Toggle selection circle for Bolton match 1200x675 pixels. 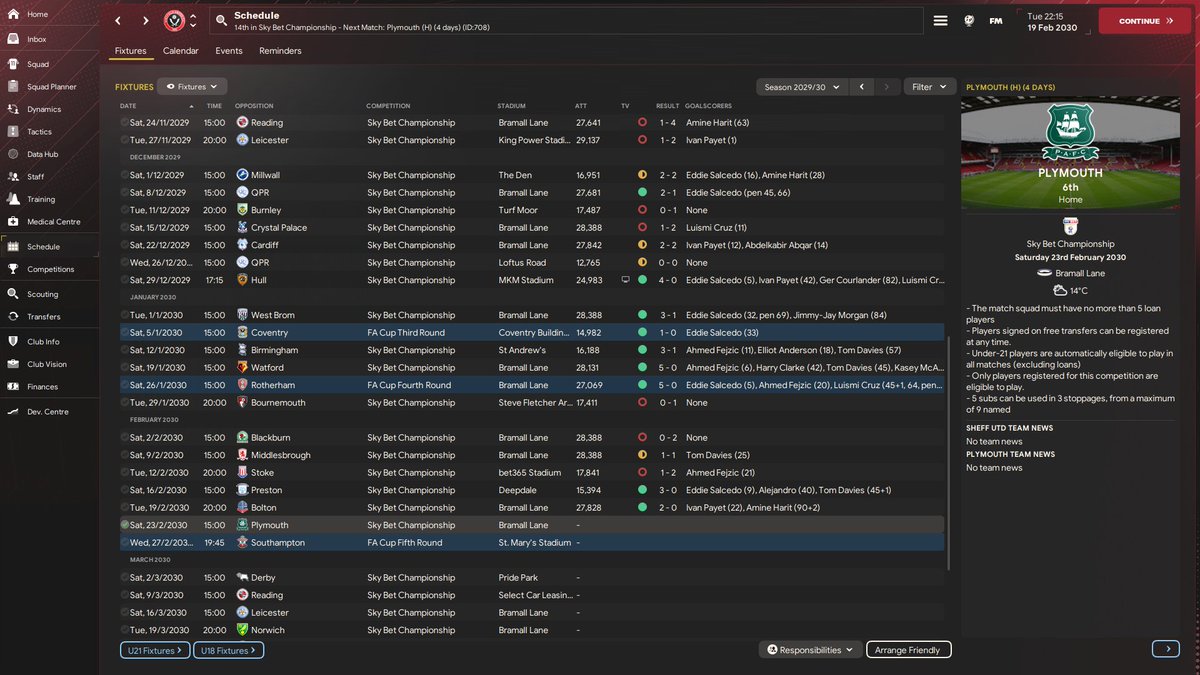coord(125,507)
